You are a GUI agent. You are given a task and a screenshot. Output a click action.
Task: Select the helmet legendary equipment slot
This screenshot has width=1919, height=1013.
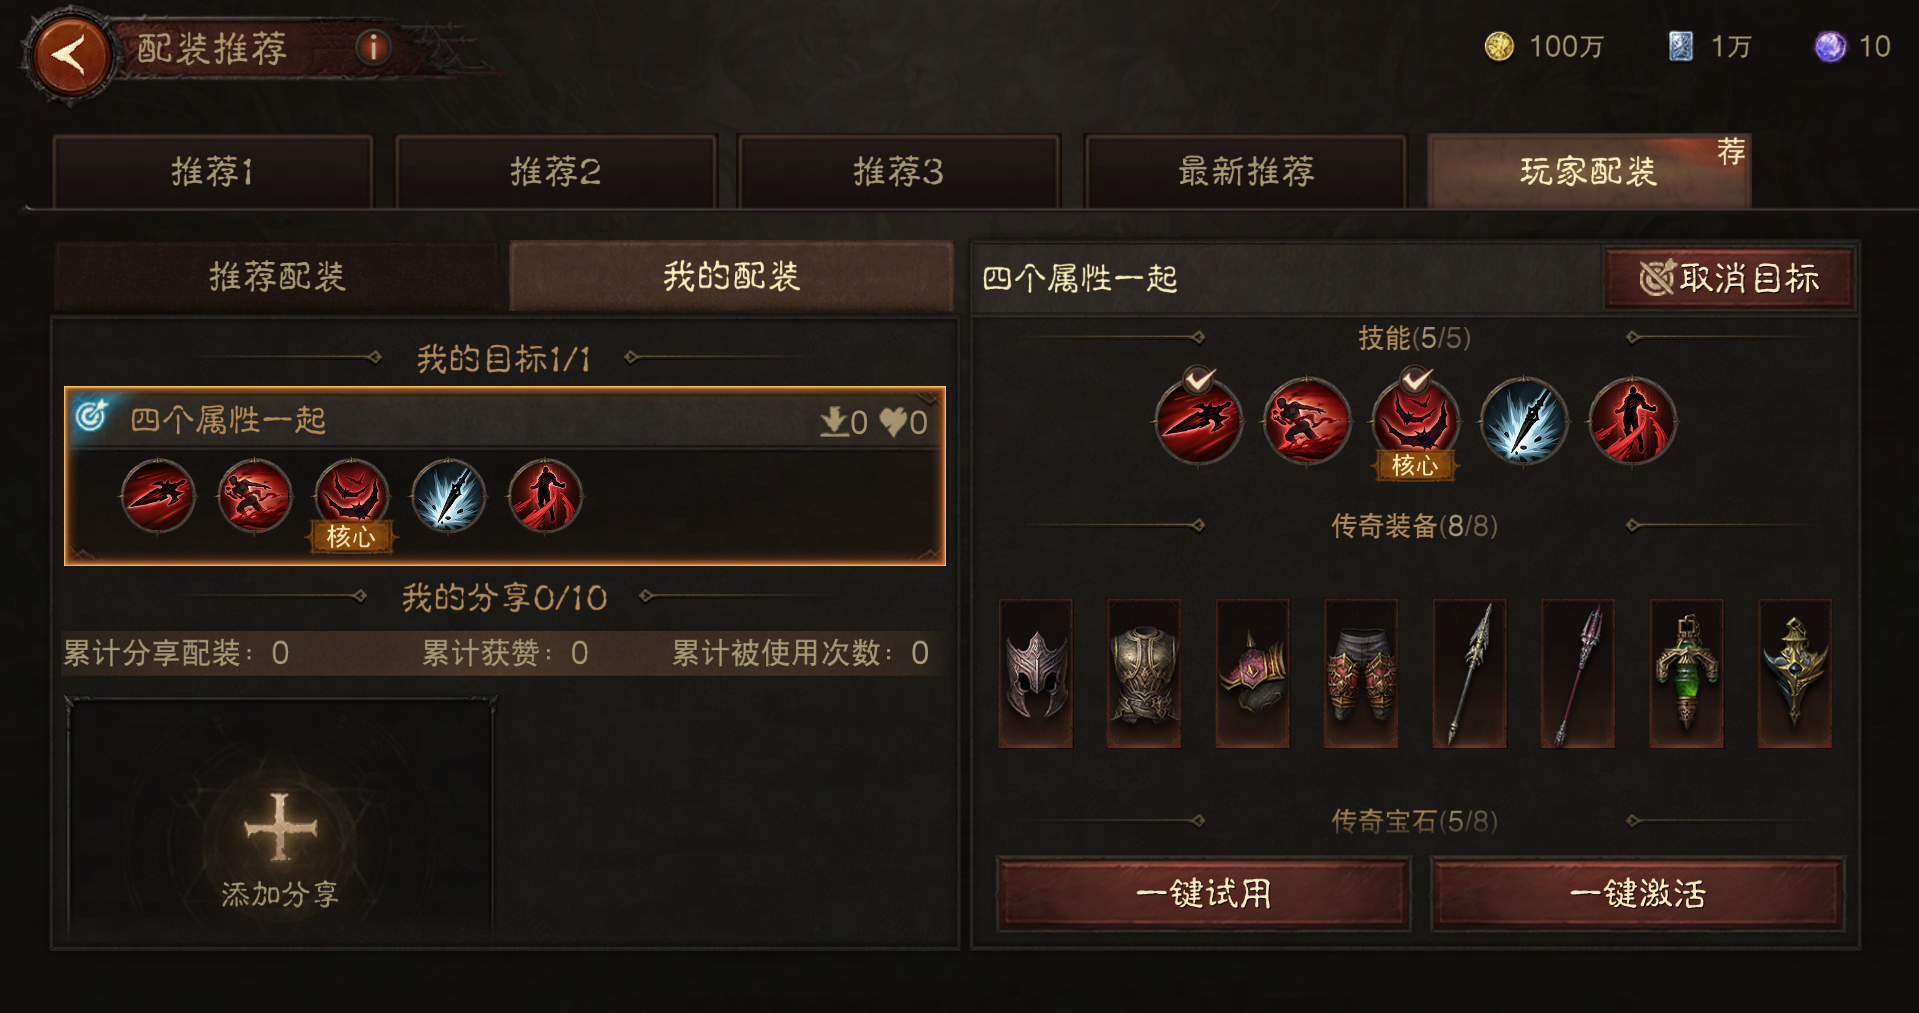click(1036, 673)
